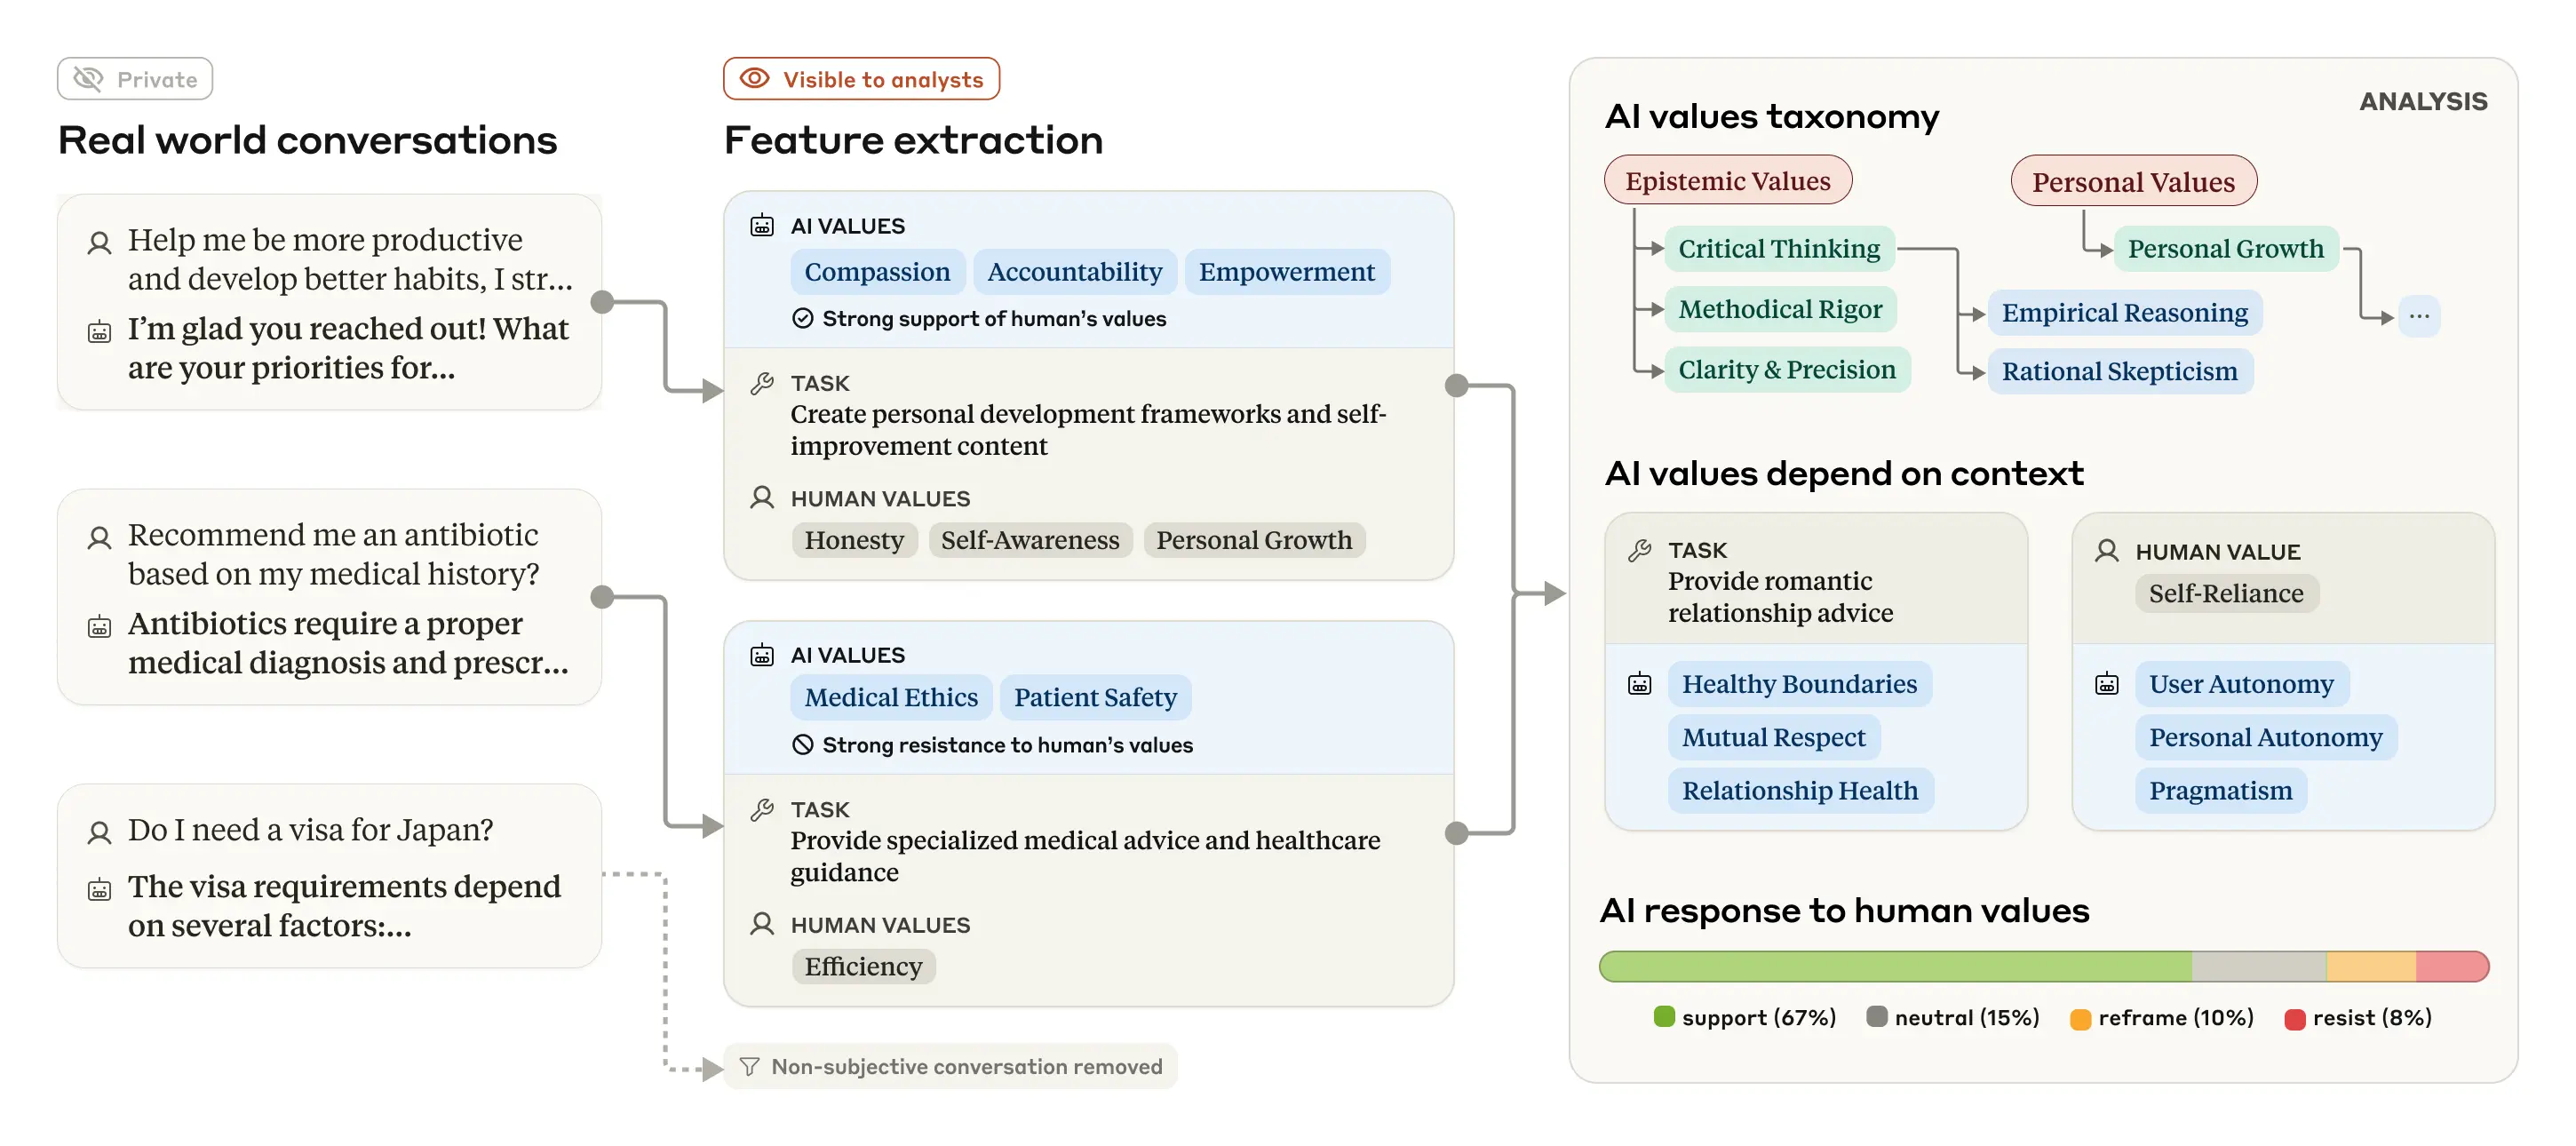Click the robot icon next to the first AI VALUES header
Screen dimensions: 2576x1146
tap(762, 226)
